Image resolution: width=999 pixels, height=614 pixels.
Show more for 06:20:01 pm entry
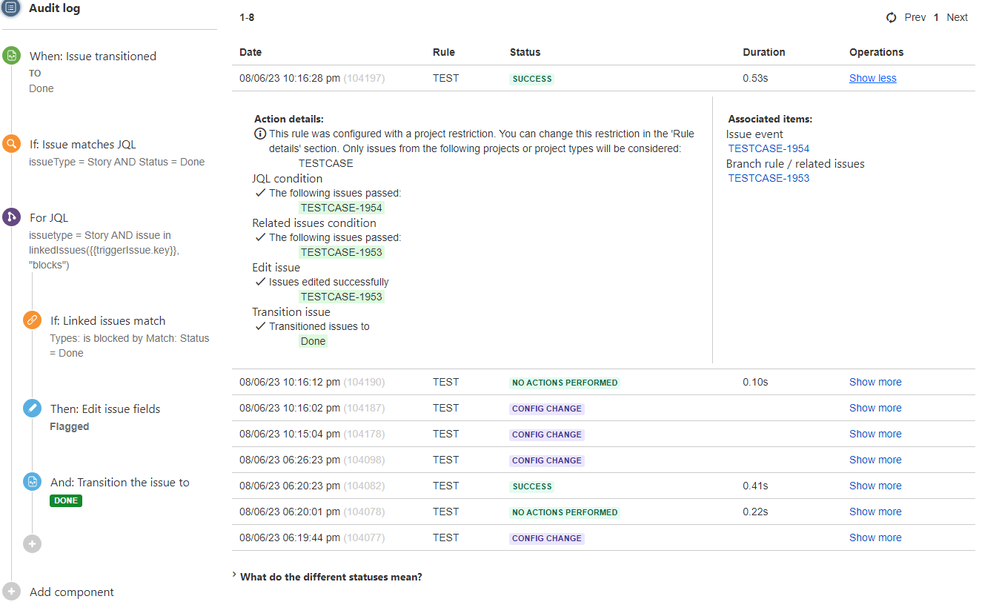pos(875,512)
